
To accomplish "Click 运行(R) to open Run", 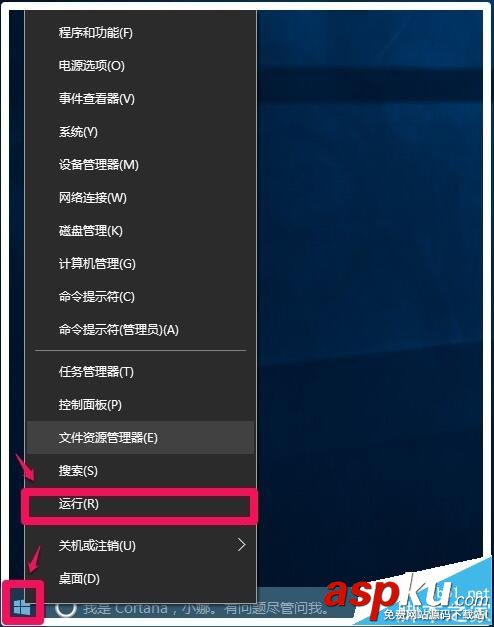I will click(x=140, y=504).
